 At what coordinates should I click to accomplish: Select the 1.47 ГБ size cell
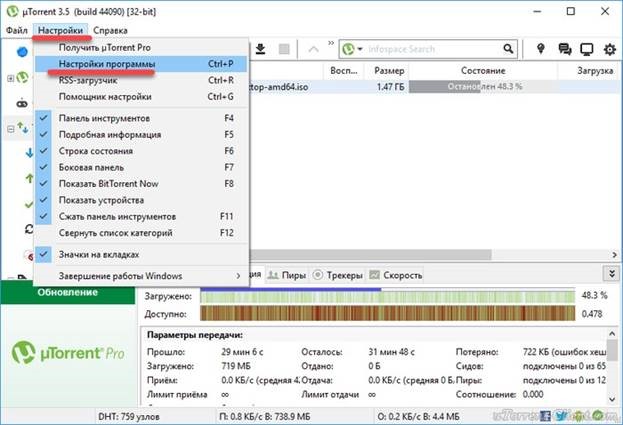[x=390, y=87]
